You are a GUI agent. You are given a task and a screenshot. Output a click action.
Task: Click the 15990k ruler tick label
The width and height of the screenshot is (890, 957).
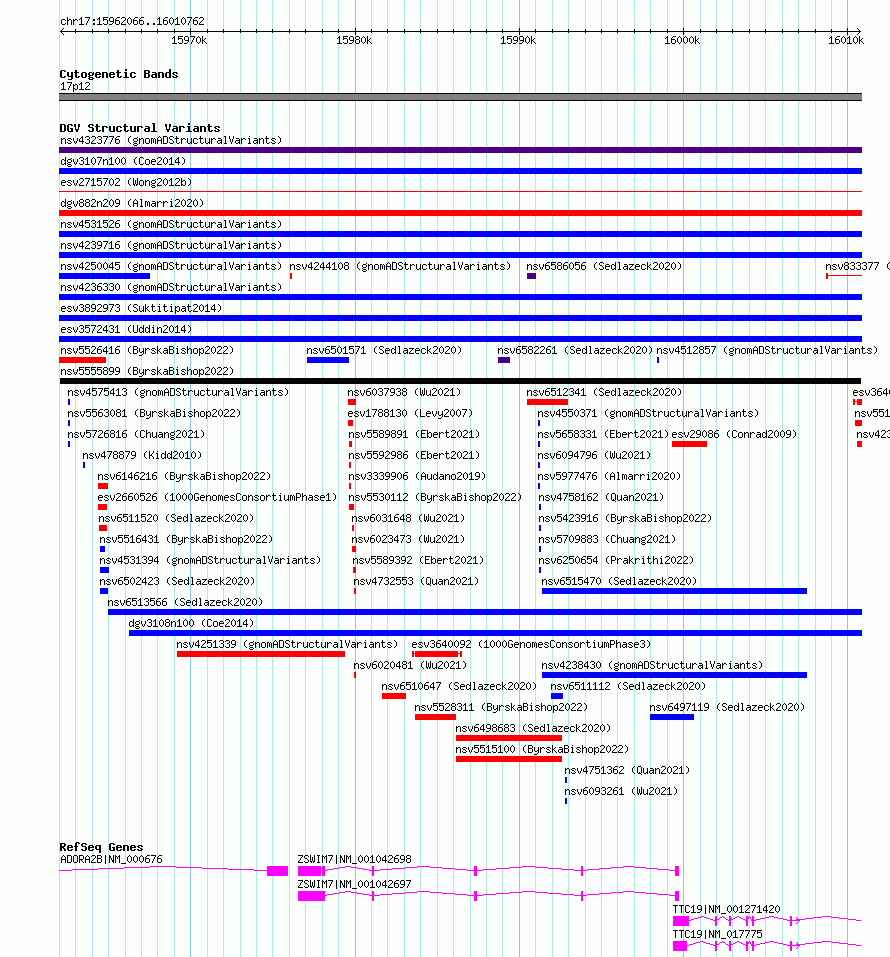518,40
